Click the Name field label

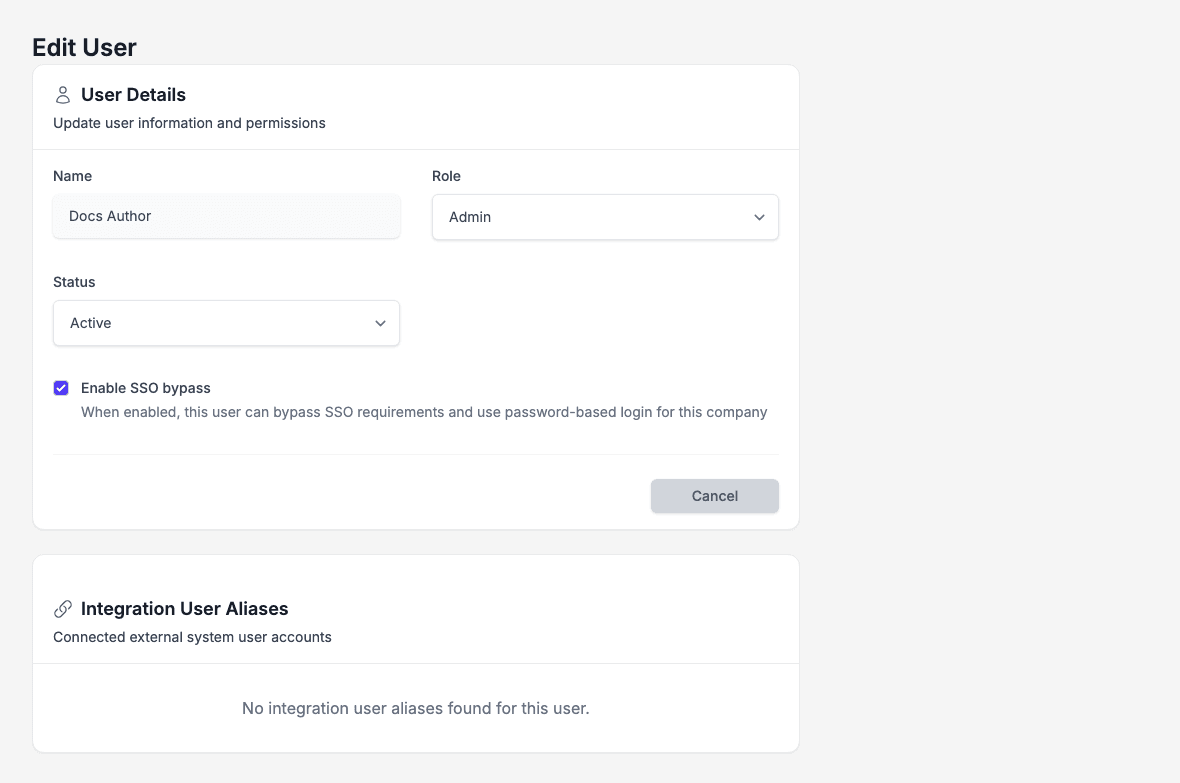[72, 176]
